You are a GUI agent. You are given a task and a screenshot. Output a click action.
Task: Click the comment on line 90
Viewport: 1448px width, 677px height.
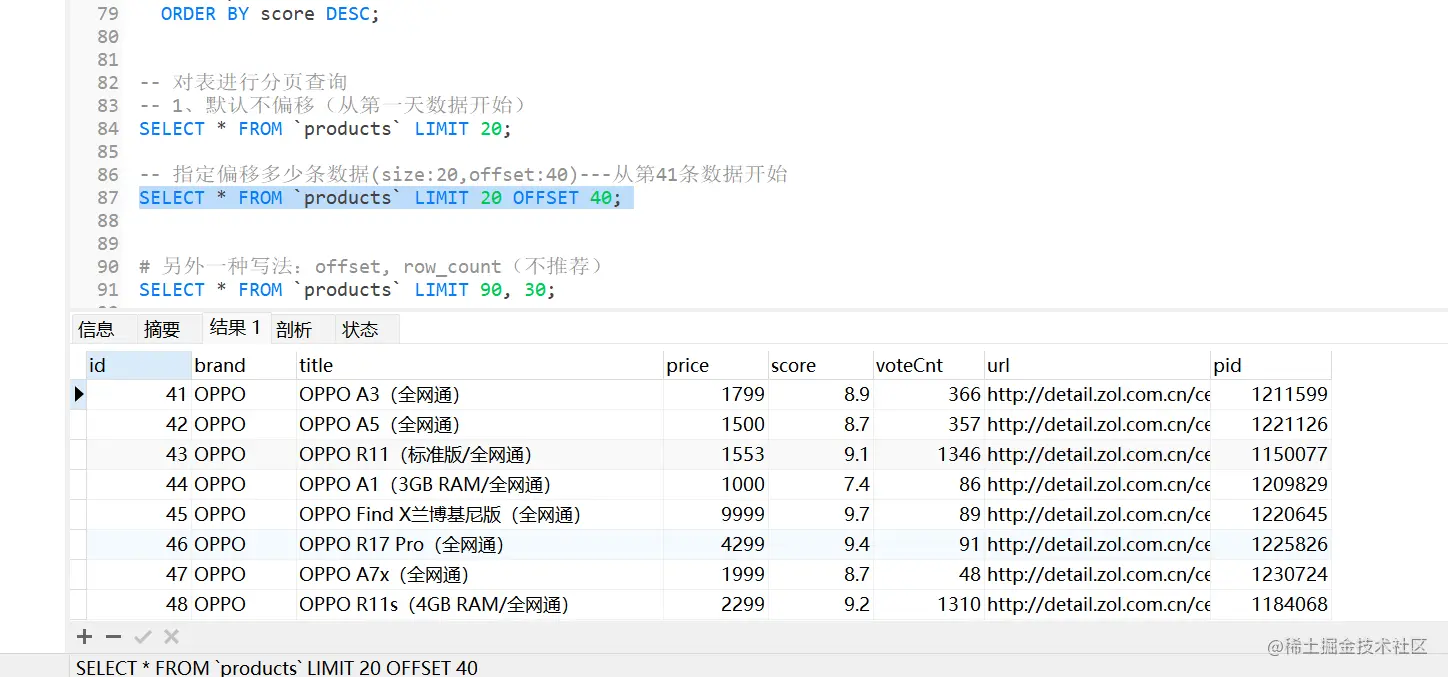(x=371, y=266)
